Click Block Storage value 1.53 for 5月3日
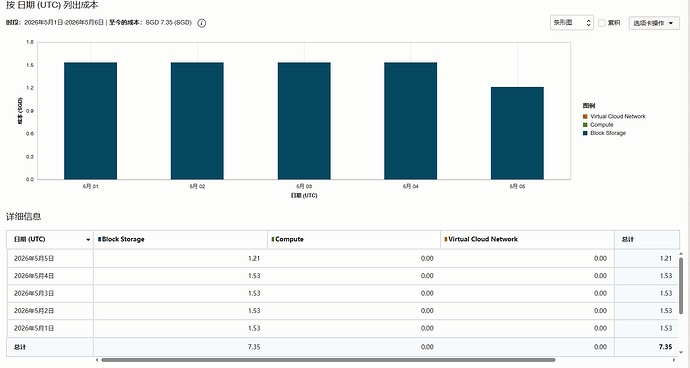This screenshot has height=368, width=690. click(254, 293)
